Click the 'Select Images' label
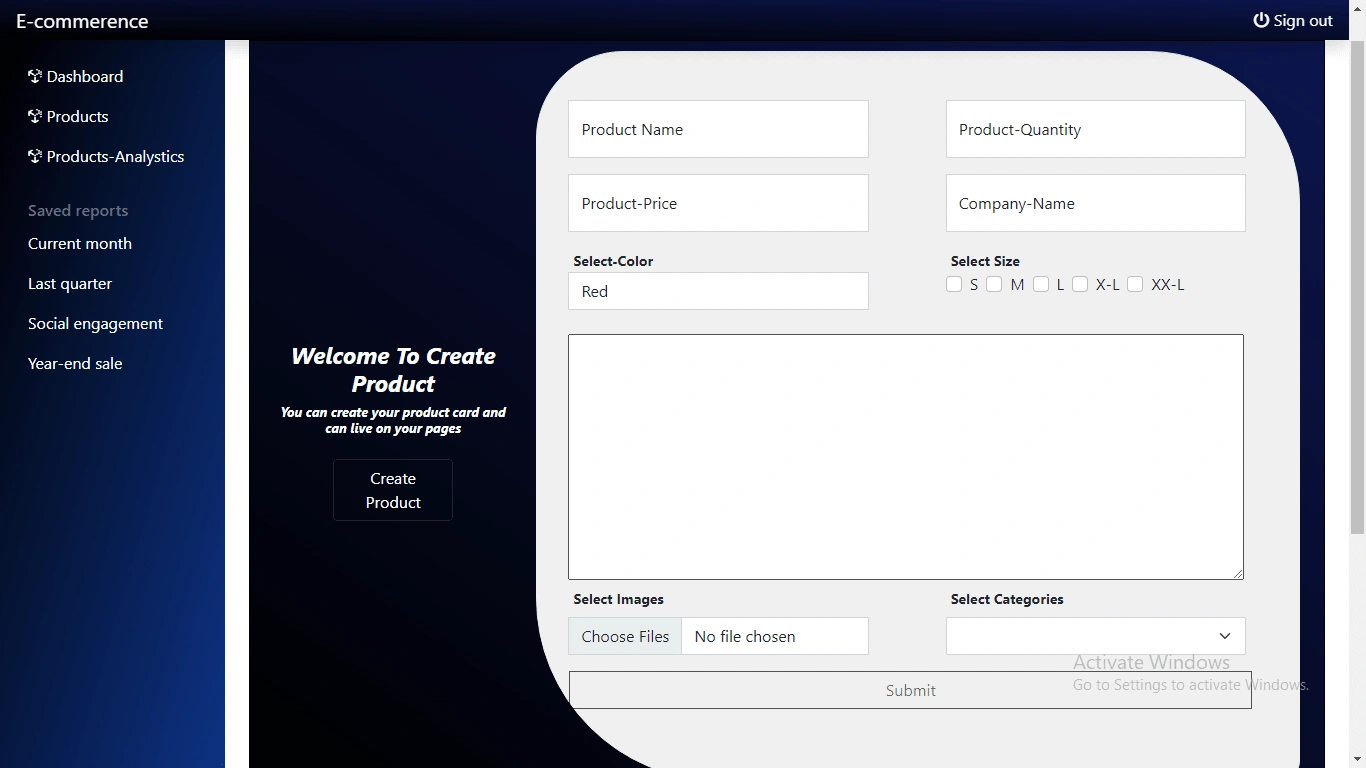This screenshot has height=768, width=1366. coord(618,599)
